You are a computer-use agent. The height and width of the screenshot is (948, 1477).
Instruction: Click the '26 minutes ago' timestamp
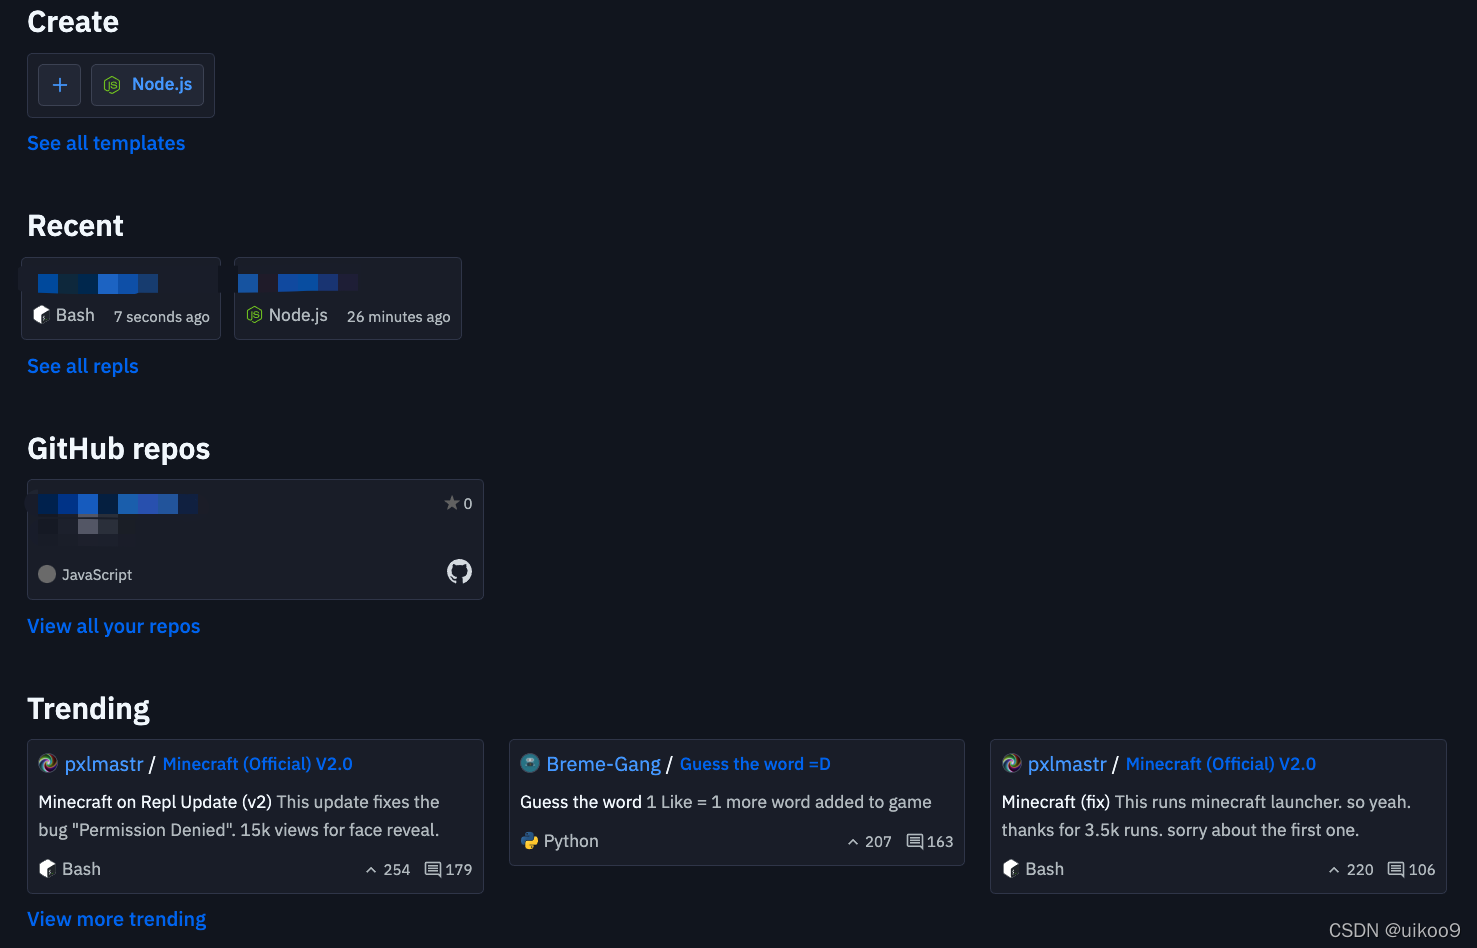(399, 317)
